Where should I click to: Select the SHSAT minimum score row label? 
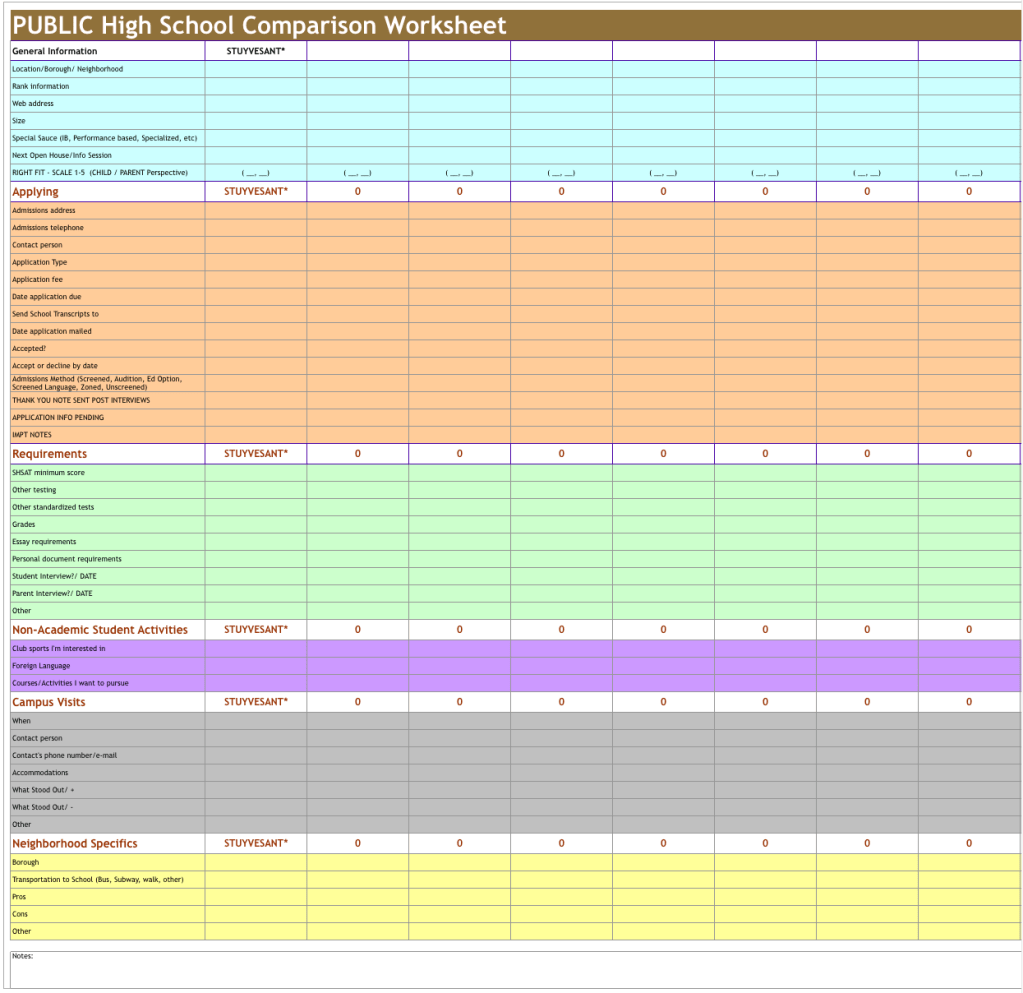click(48, 472)
